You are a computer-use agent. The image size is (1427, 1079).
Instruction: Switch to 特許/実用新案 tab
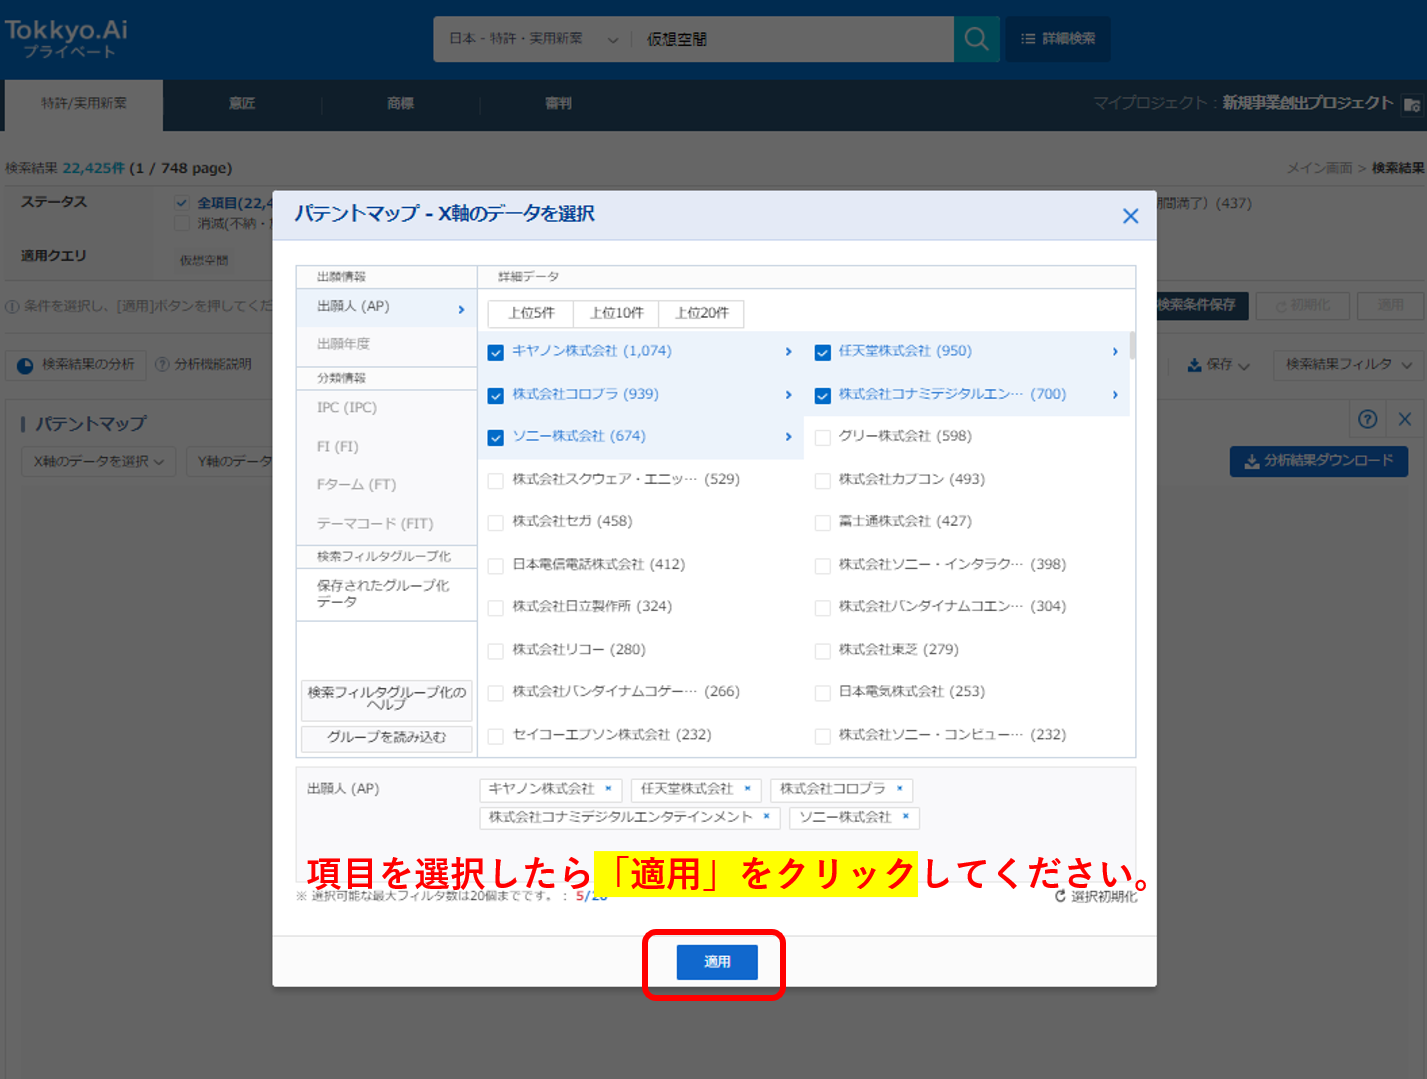click(x=84, y=104)
